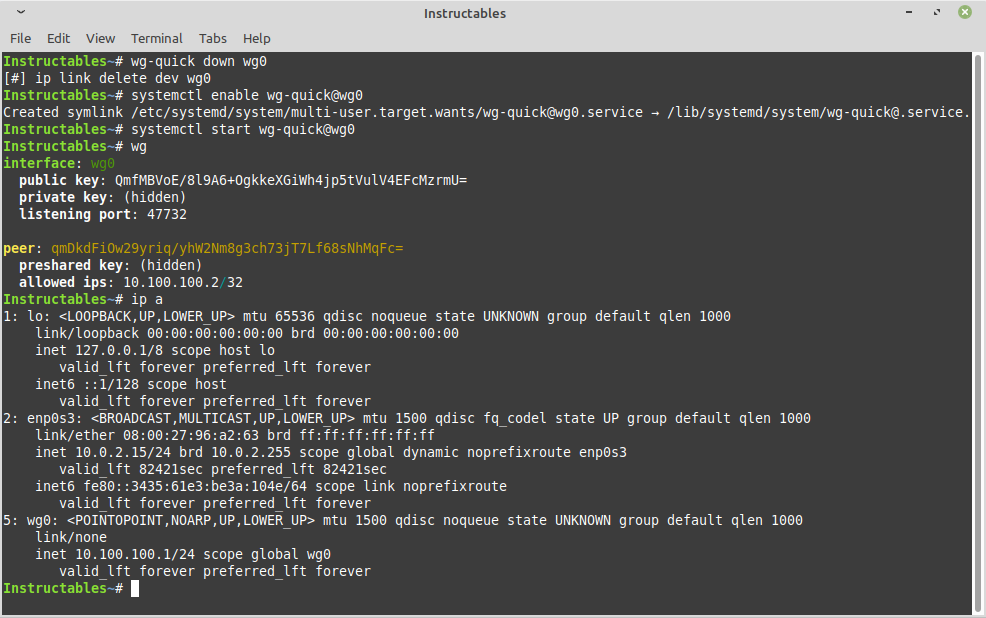Screen dimensions: 986x618
Task: Open the View menu
Action: [x=100, y=38]
